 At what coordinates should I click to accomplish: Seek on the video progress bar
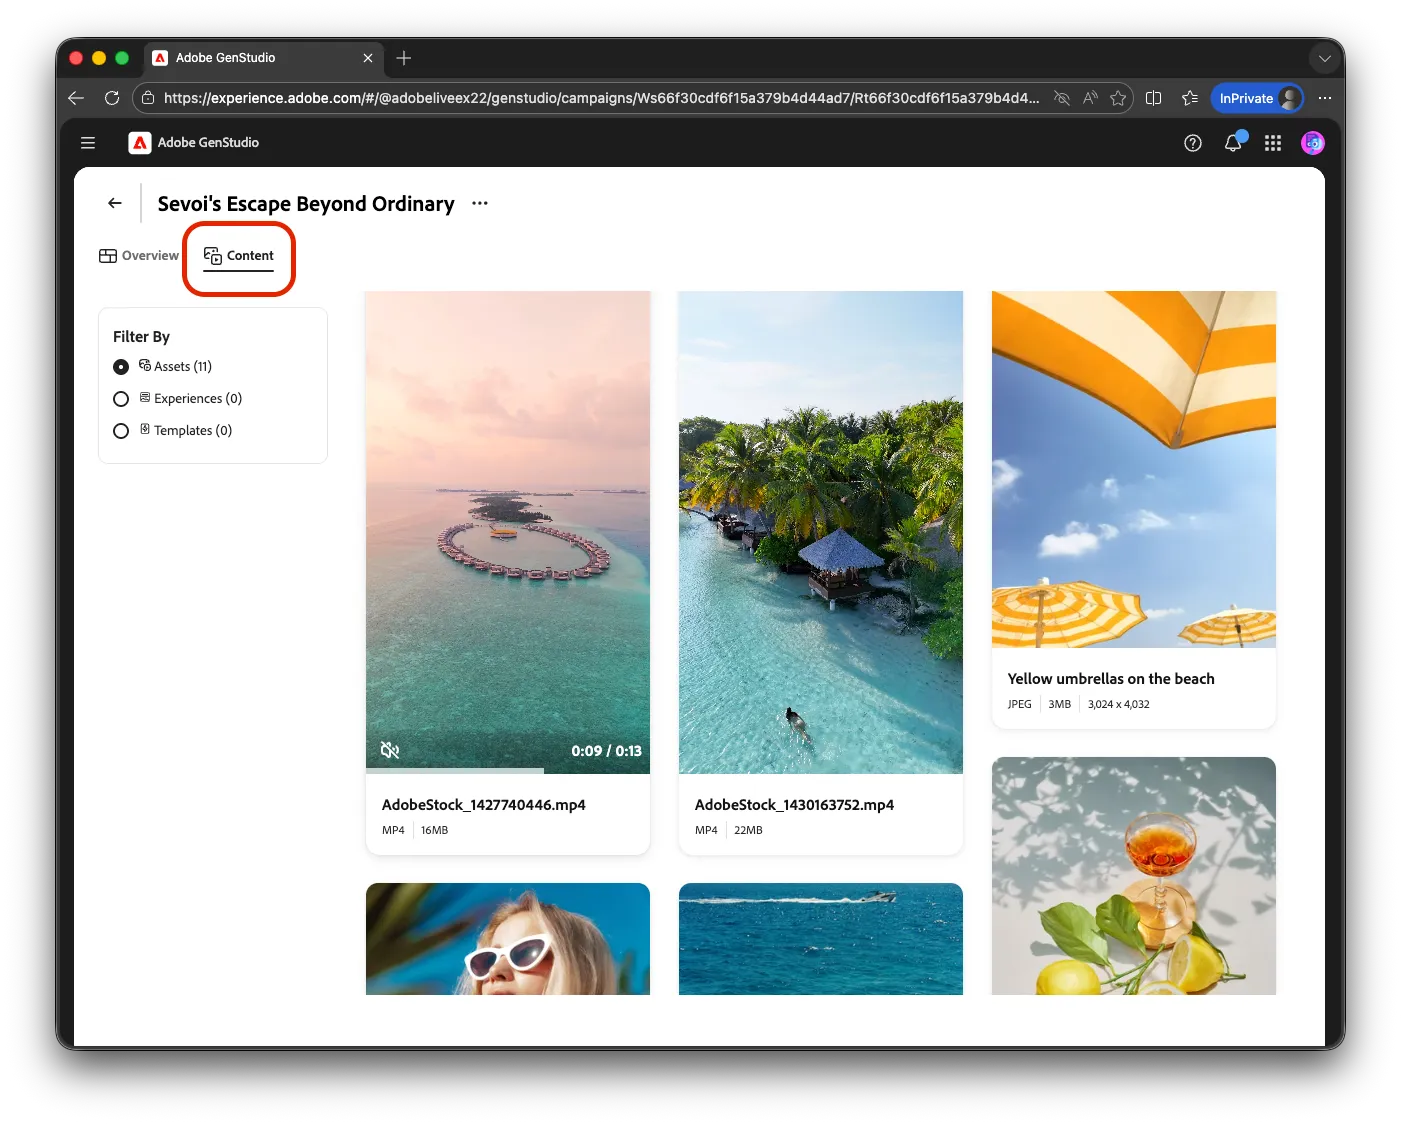(x=508, y=771)
